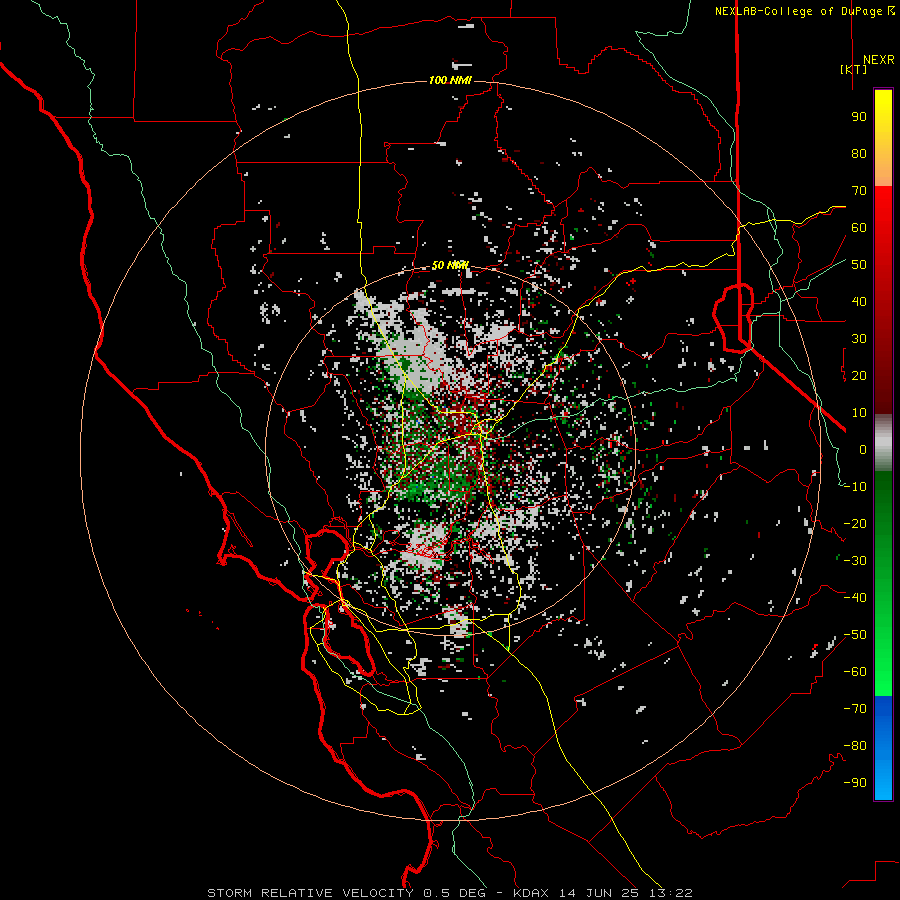900x900 pixels.
Task: Click the -90 value on velocity scale
Action: tap(855, 783)
